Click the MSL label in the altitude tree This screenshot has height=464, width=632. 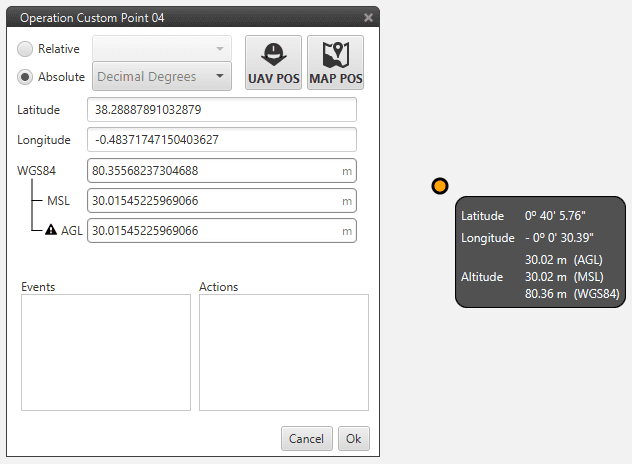point(58,201)
